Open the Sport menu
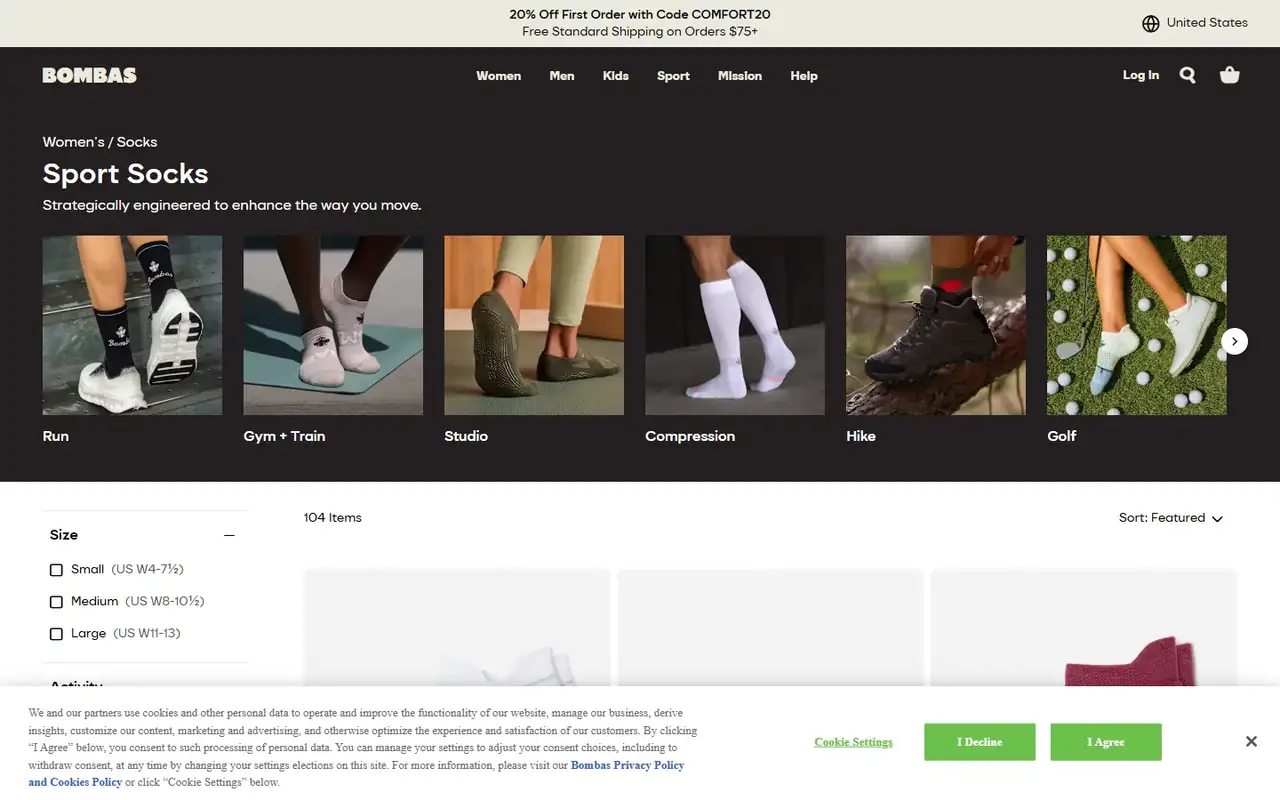The width and height of the screenshot is (1280, 800). pyautogui.click(x=673, y=76)
